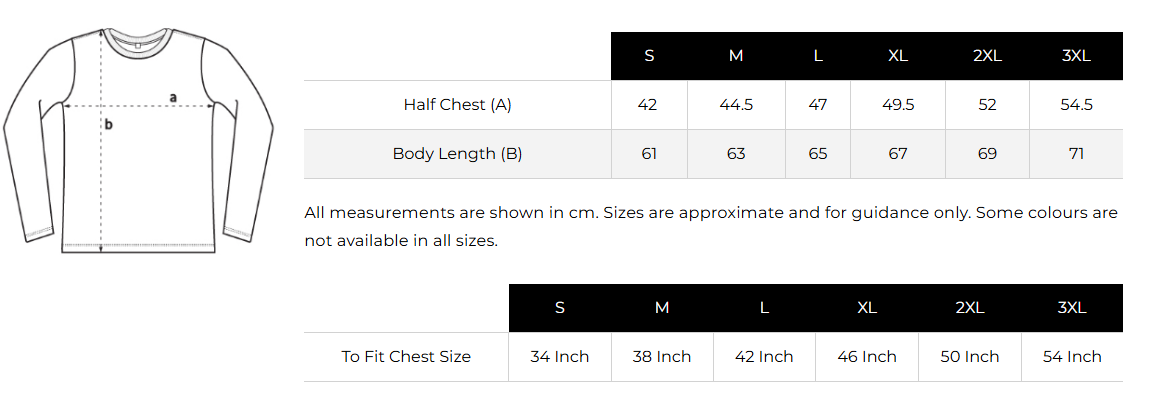This screenshot has width=1166, height=411.
Task: Click the 'a' chest width label on diagram
Action: click(x=173, y=97)
